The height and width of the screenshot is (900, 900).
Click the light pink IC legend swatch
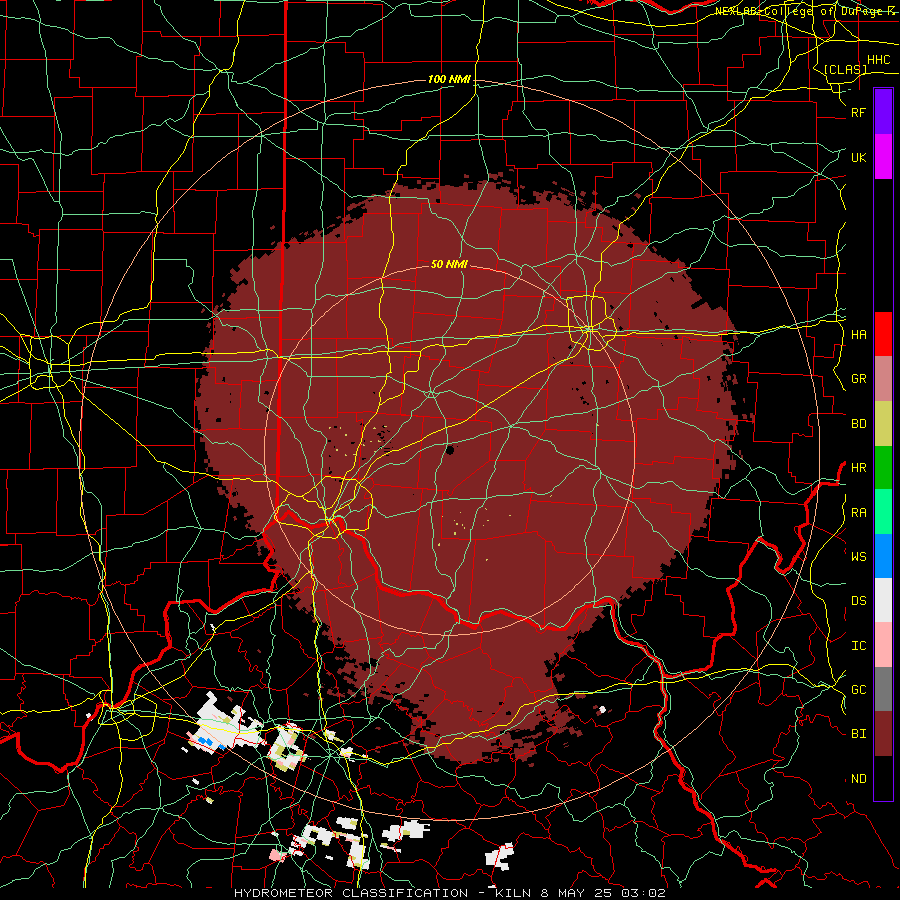tap(883, 645)
